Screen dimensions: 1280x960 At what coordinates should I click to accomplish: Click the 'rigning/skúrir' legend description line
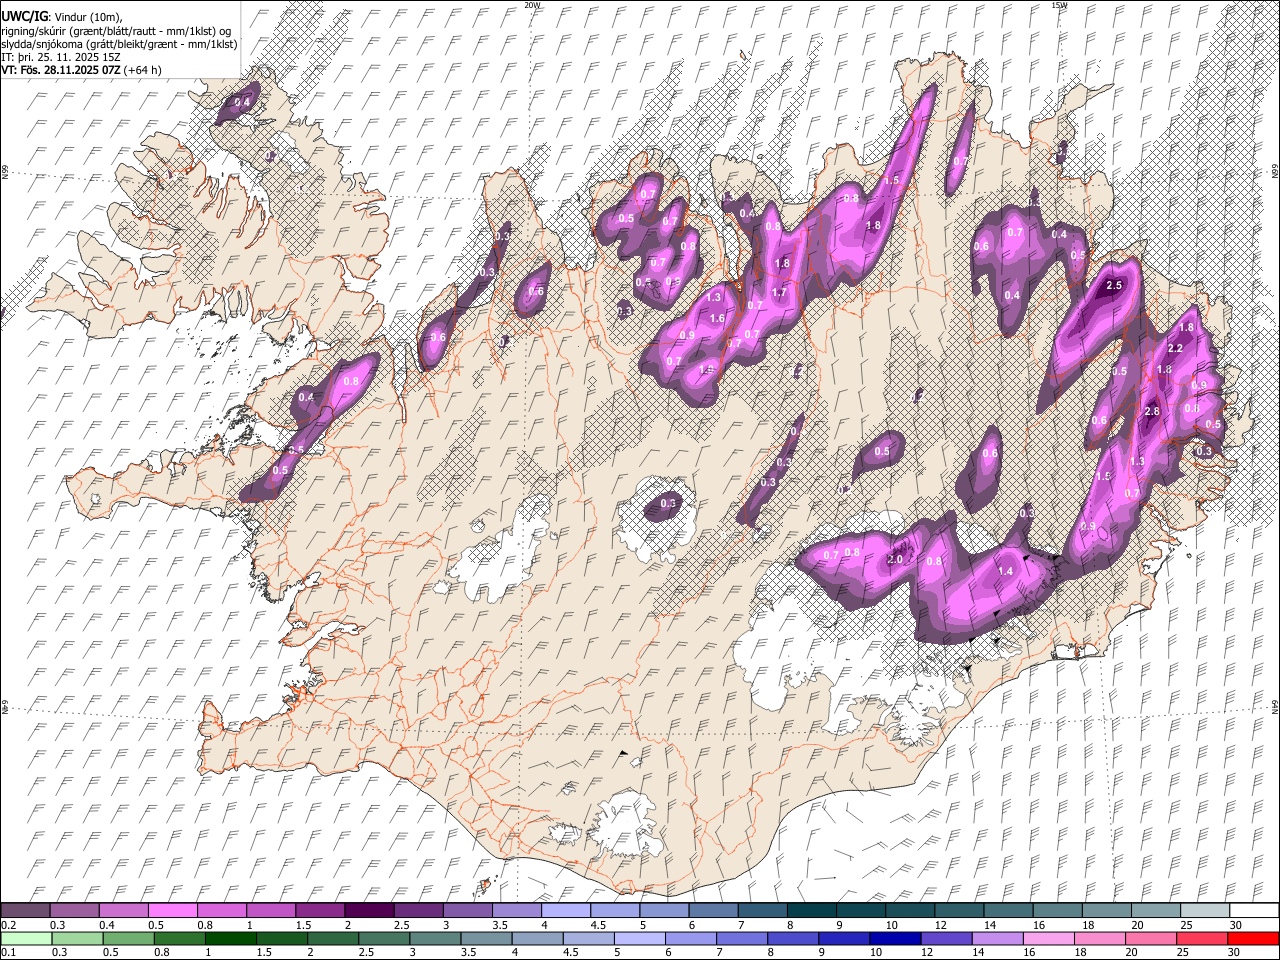115,30
